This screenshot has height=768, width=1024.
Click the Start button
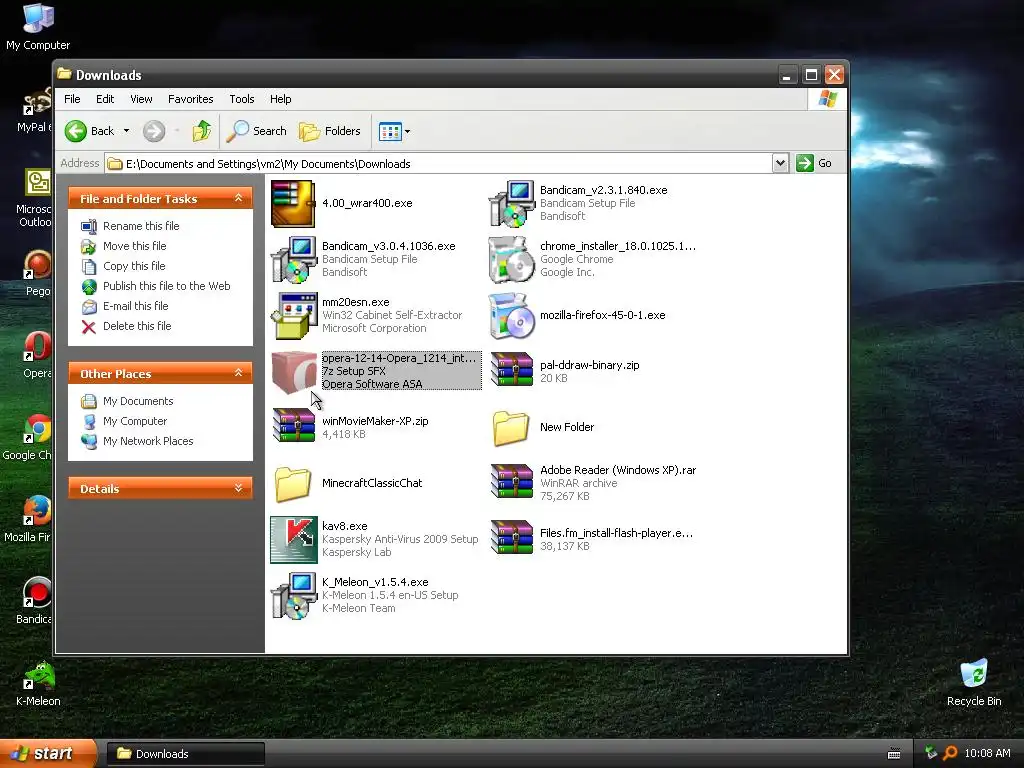coord(47,754)
